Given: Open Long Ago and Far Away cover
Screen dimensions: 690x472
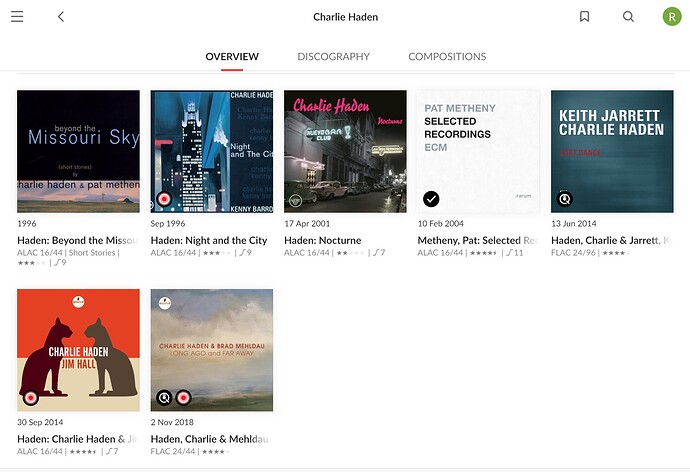Looking at the screenshot, I should coord(212,350).
